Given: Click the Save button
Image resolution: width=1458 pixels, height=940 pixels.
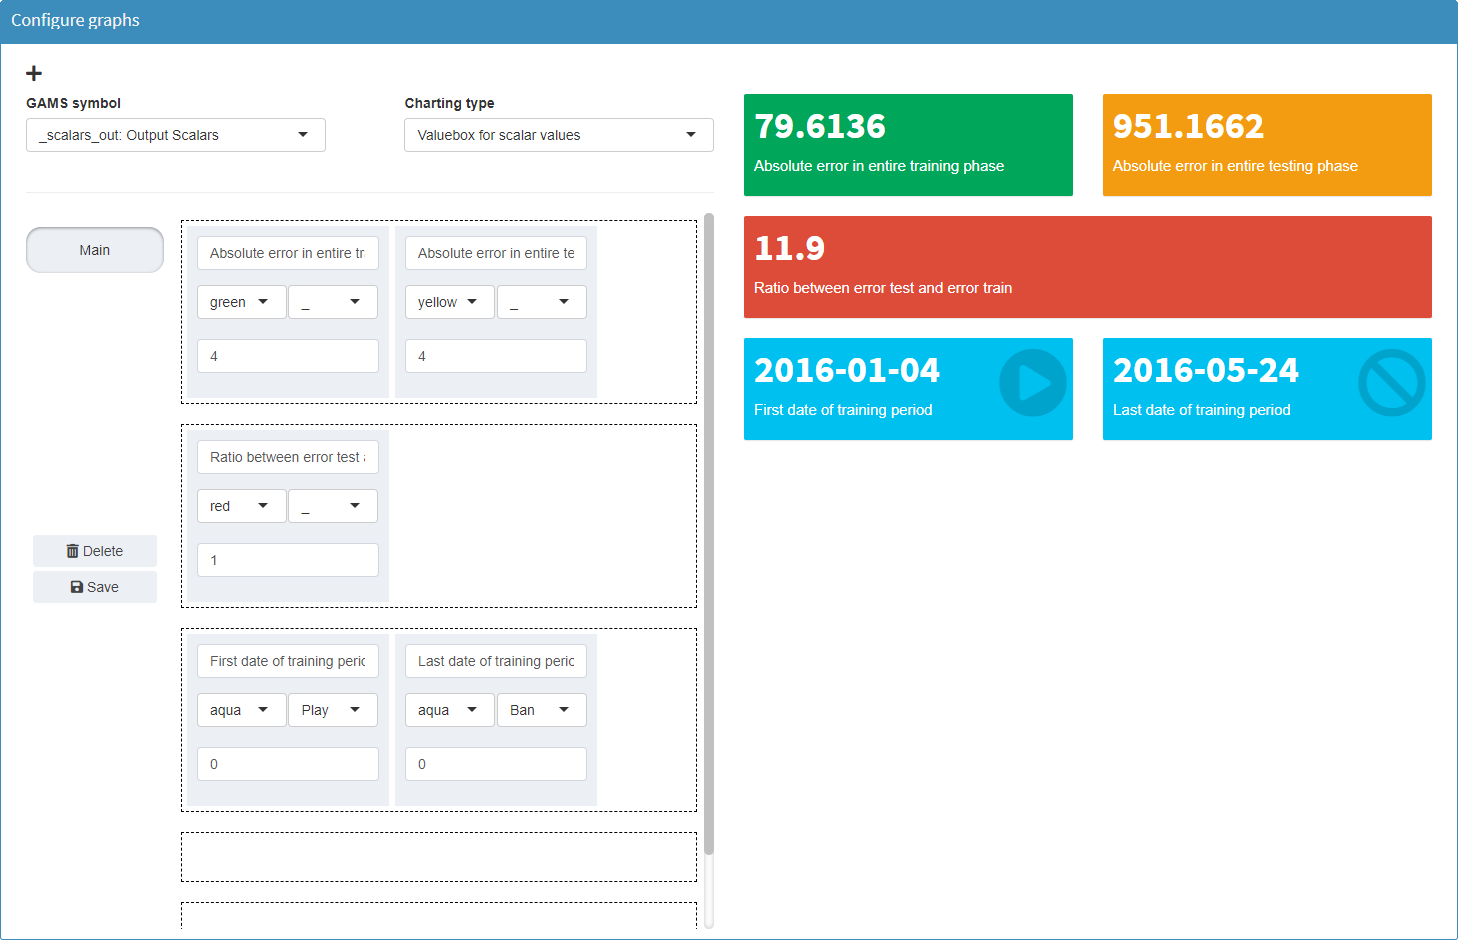Looking at the screenshot, I should point(94,587).
